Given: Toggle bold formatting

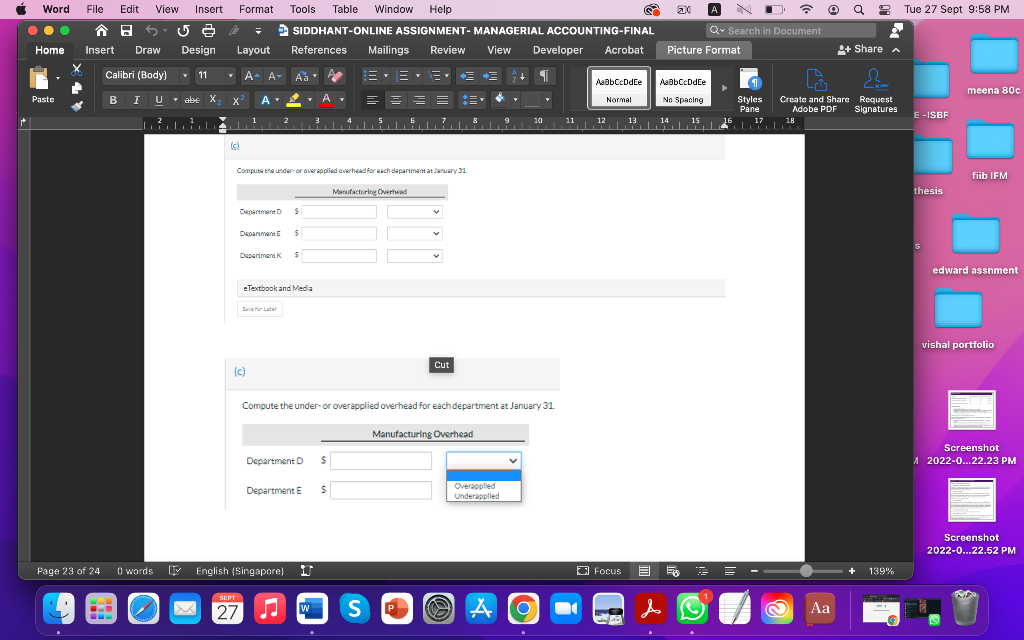Looking at the screenshot, I should [113, 100].
